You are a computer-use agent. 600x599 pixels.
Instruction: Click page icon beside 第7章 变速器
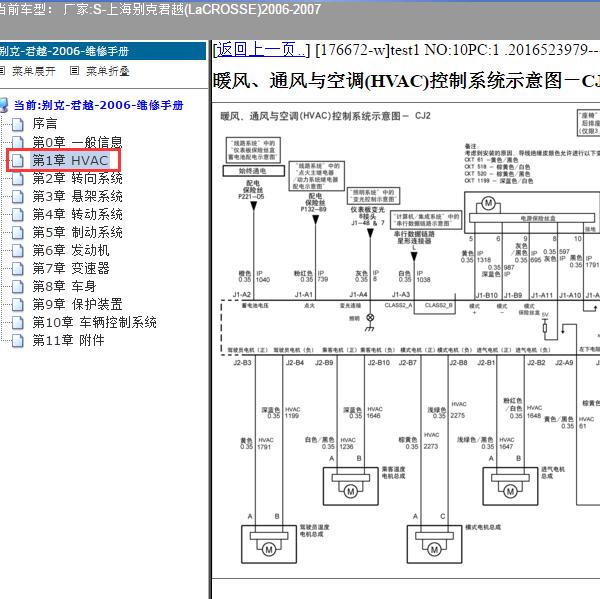[x=18, y=268]
